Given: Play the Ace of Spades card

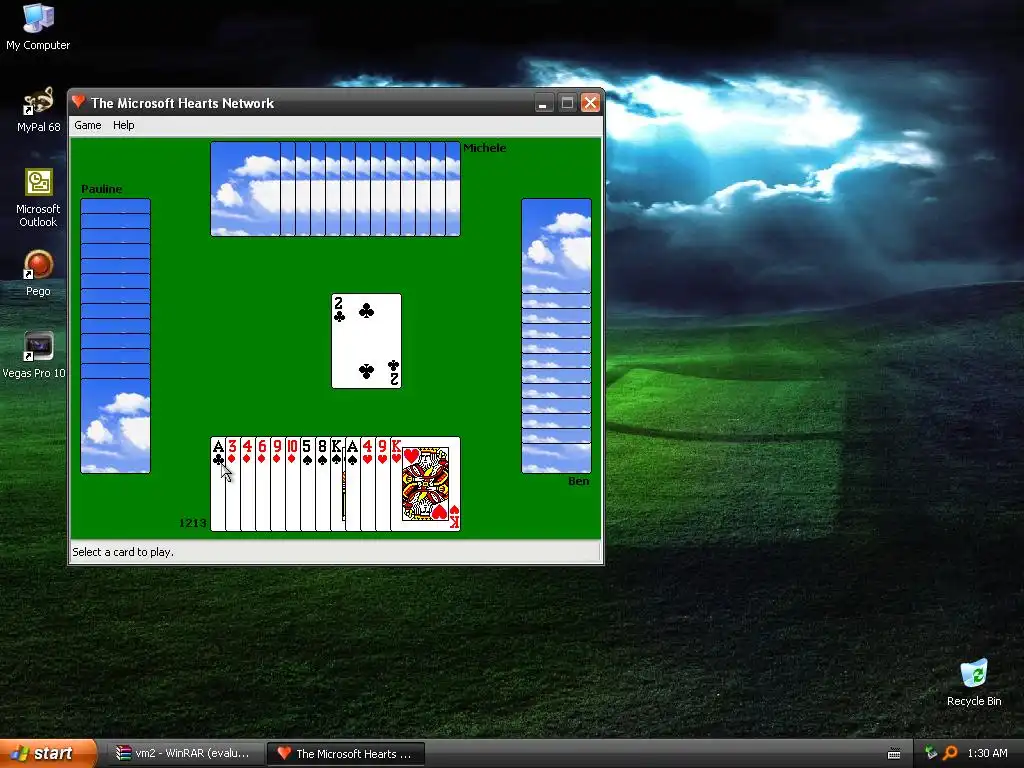Looking at the screenshot, I should (353, 484).
